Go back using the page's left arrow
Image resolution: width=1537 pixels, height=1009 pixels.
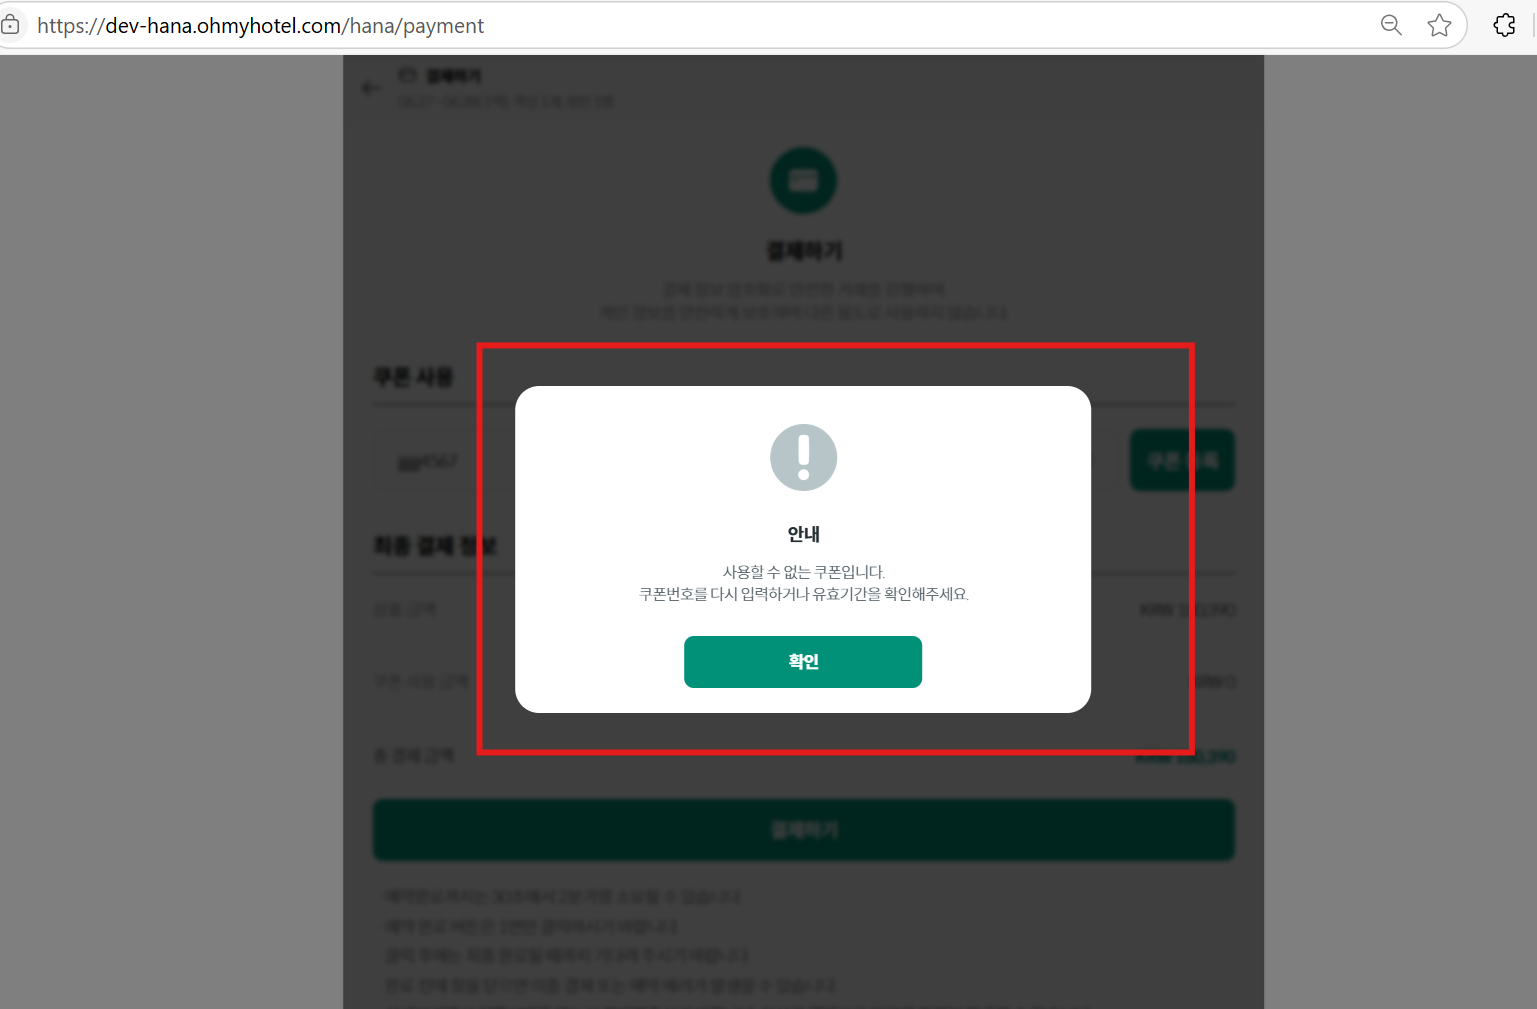pyautogui.click(x=371, y=88)
